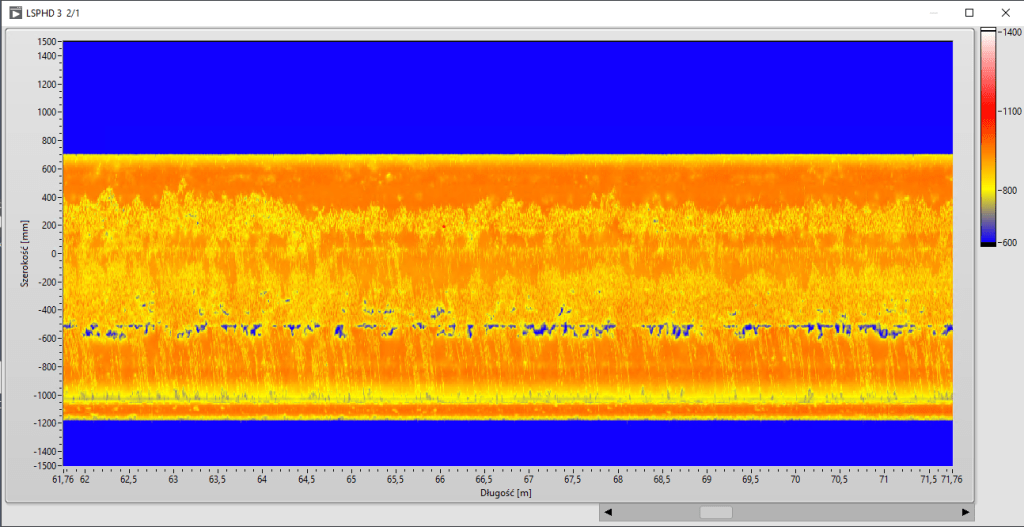
Task: Click the 61,76 x-axis start value
Action: (63, 479)
